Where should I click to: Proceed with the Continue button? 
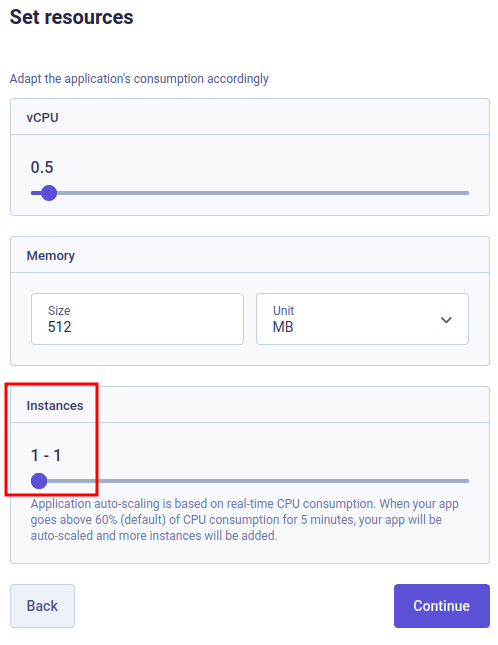pyautogui.click(x=442, y=606)
